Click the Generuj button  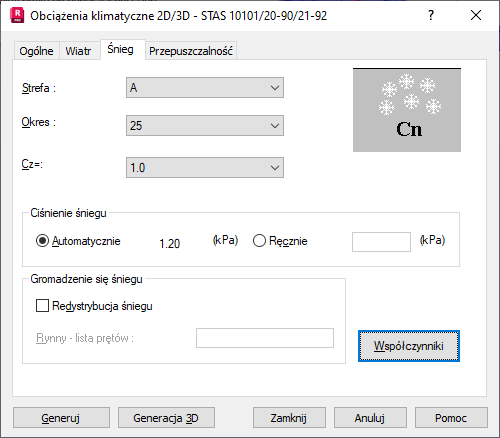61,418
